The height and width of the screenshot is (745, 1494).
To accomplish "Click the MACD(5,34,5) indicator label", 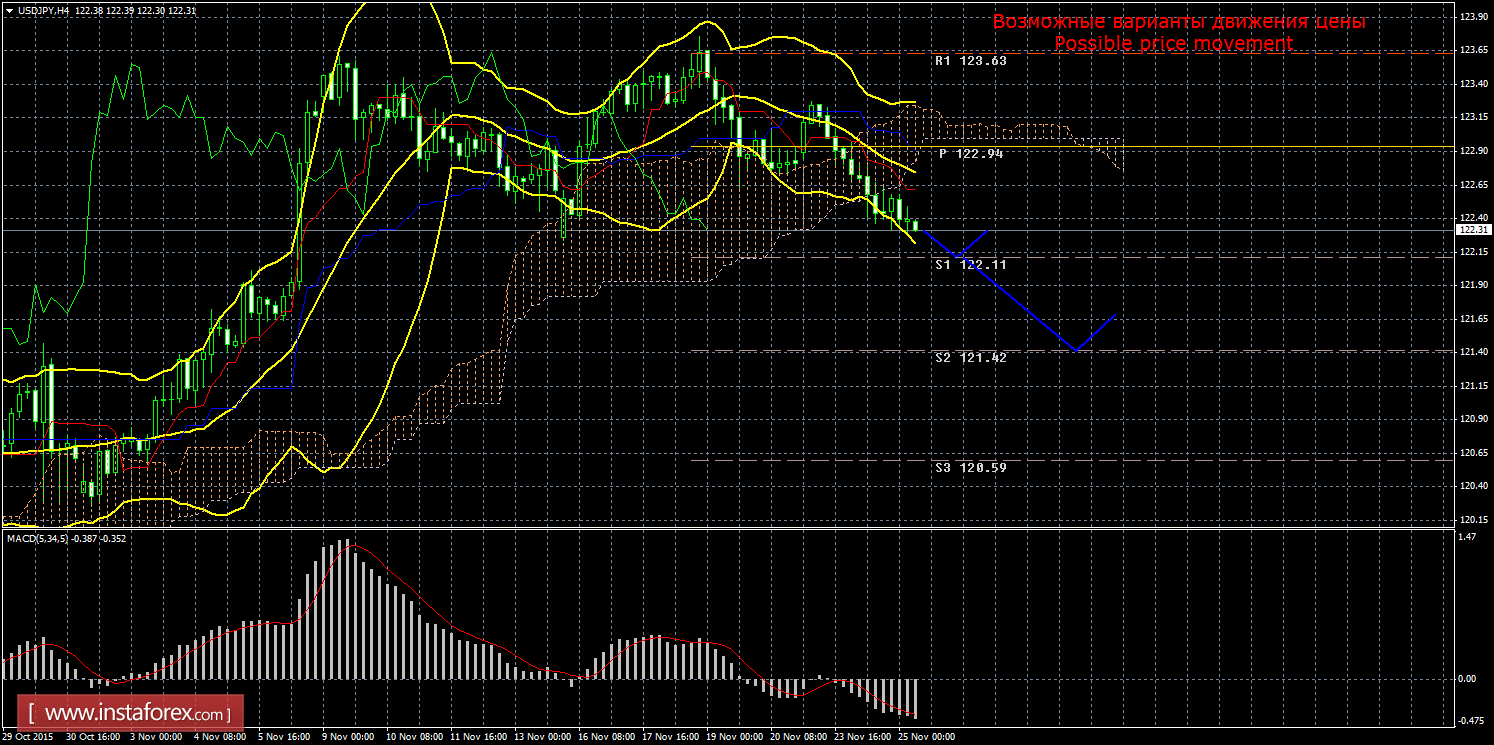I will (x=39, y=538).
